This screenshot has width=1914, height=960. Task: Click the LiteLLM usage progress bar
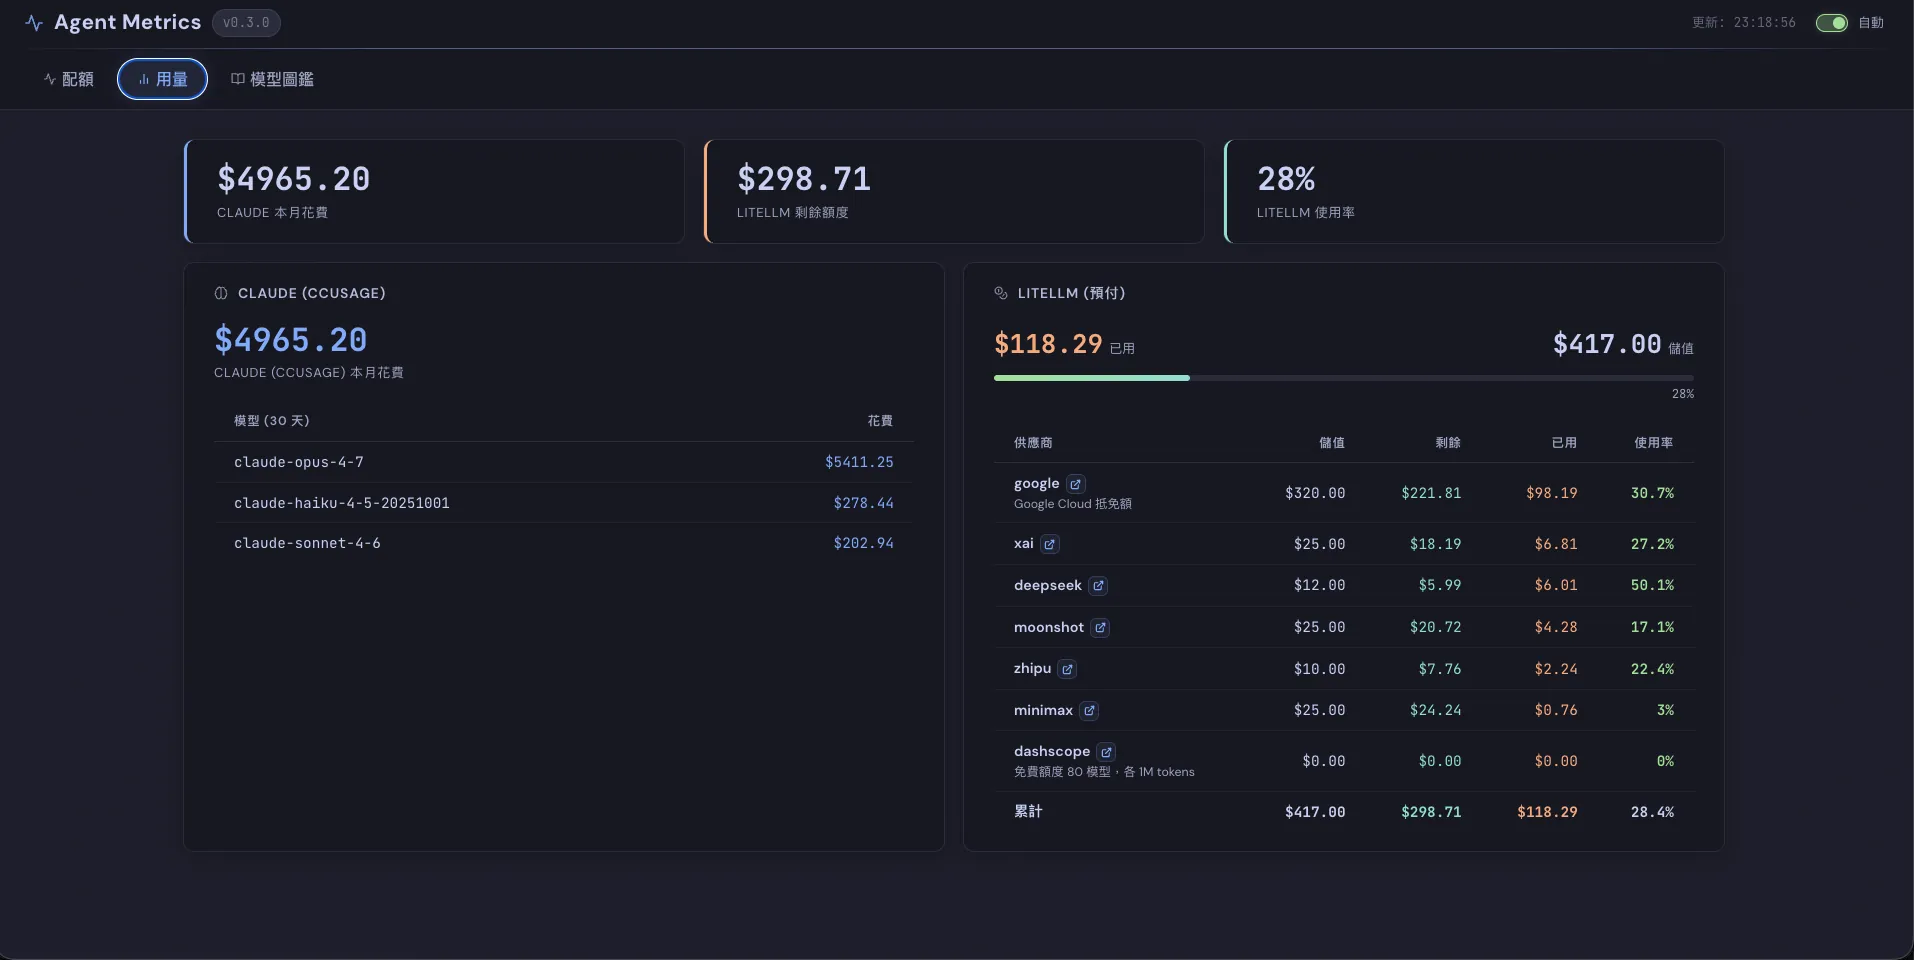click(x=1344, y=378)
